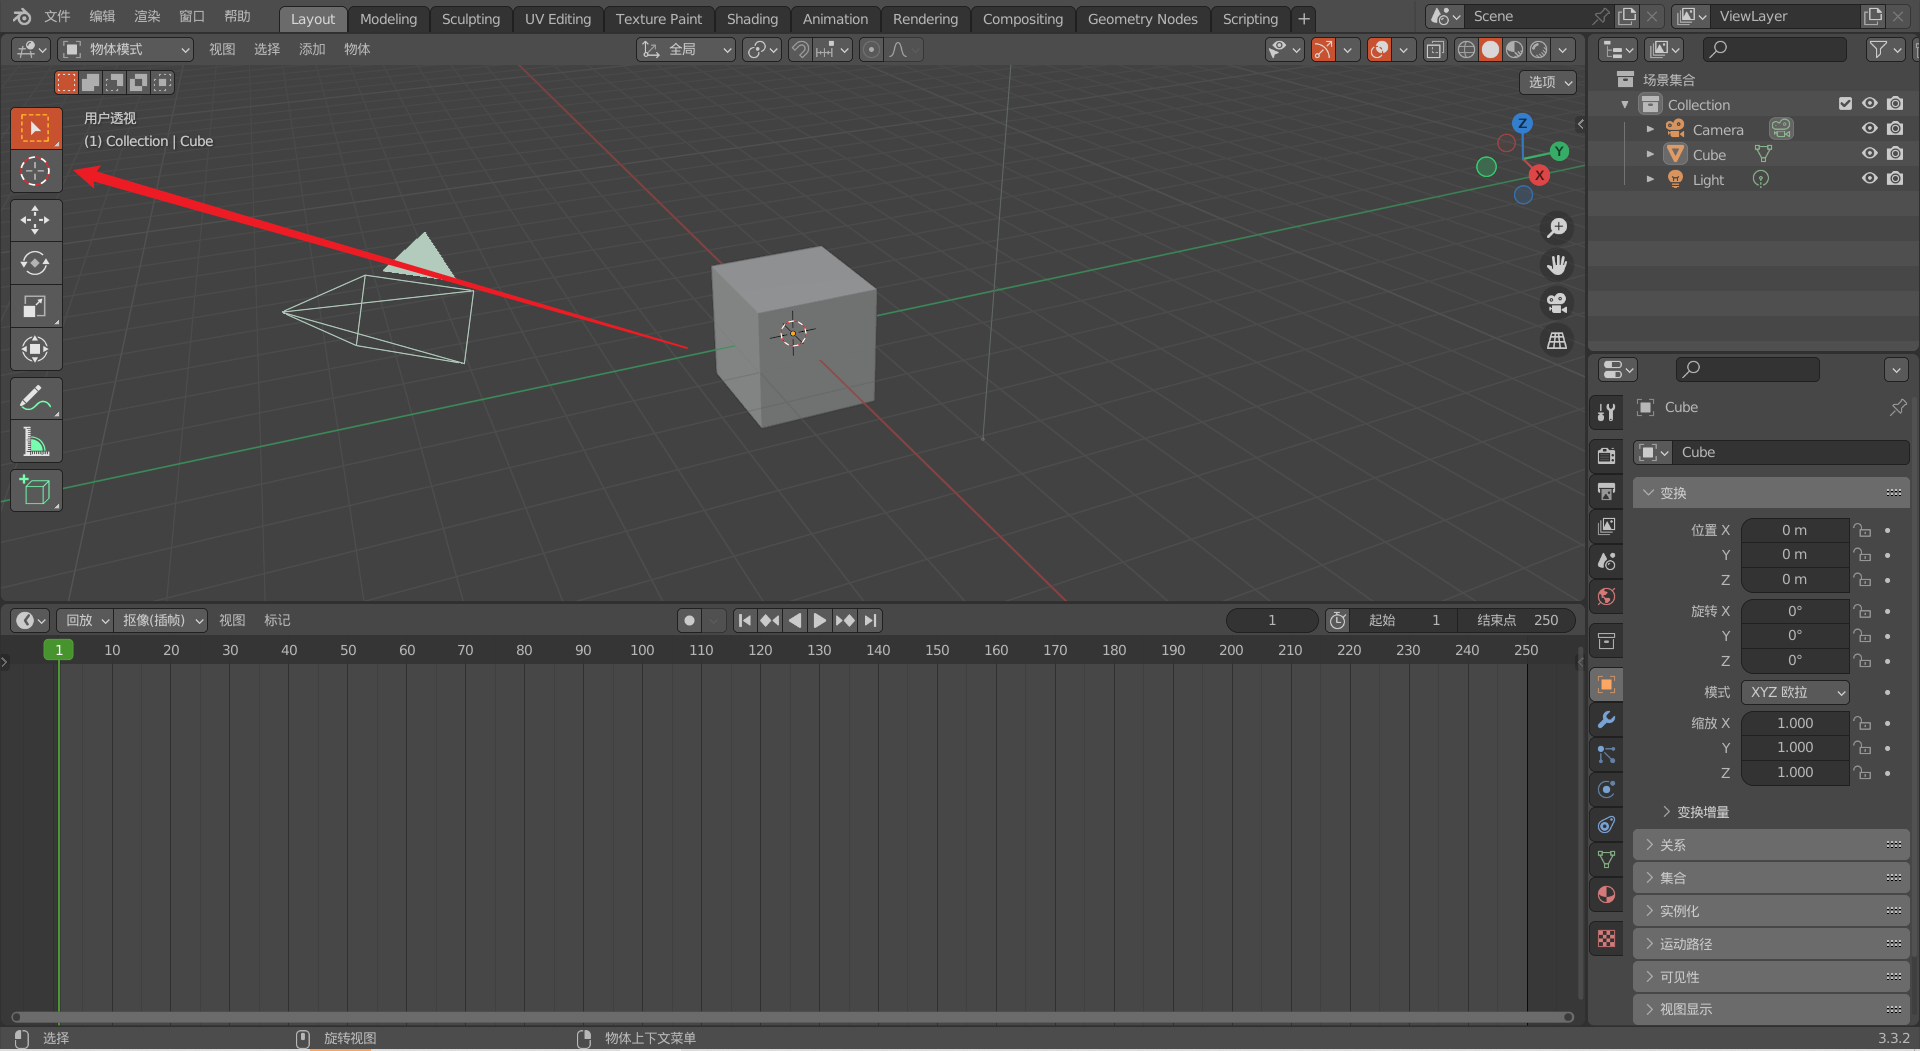Expand the 关系 panel

(x=1771, y=845)
